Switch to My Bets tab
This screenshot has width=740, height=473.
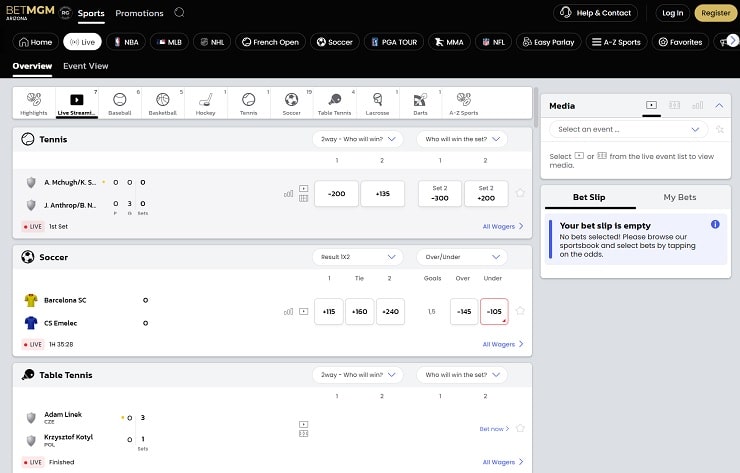(x=680, y=197)
